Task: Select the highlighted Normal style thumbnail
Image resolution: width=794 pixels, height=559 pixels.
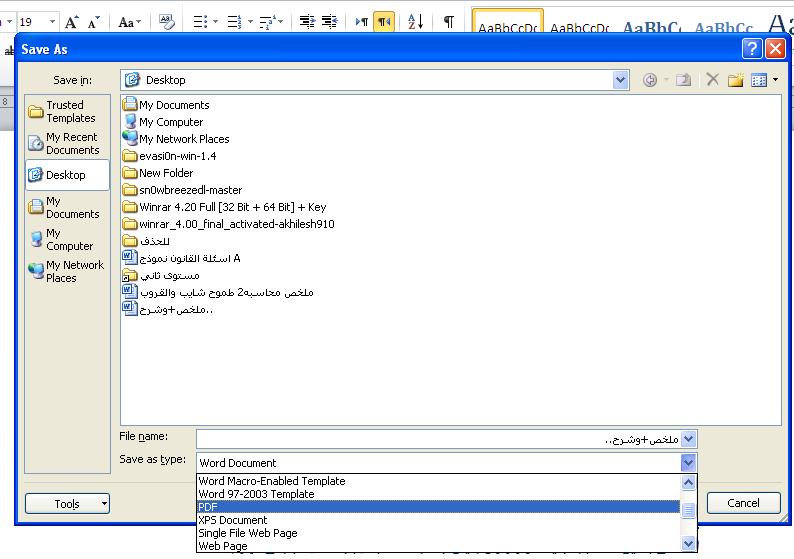Action: pos(507,21)
